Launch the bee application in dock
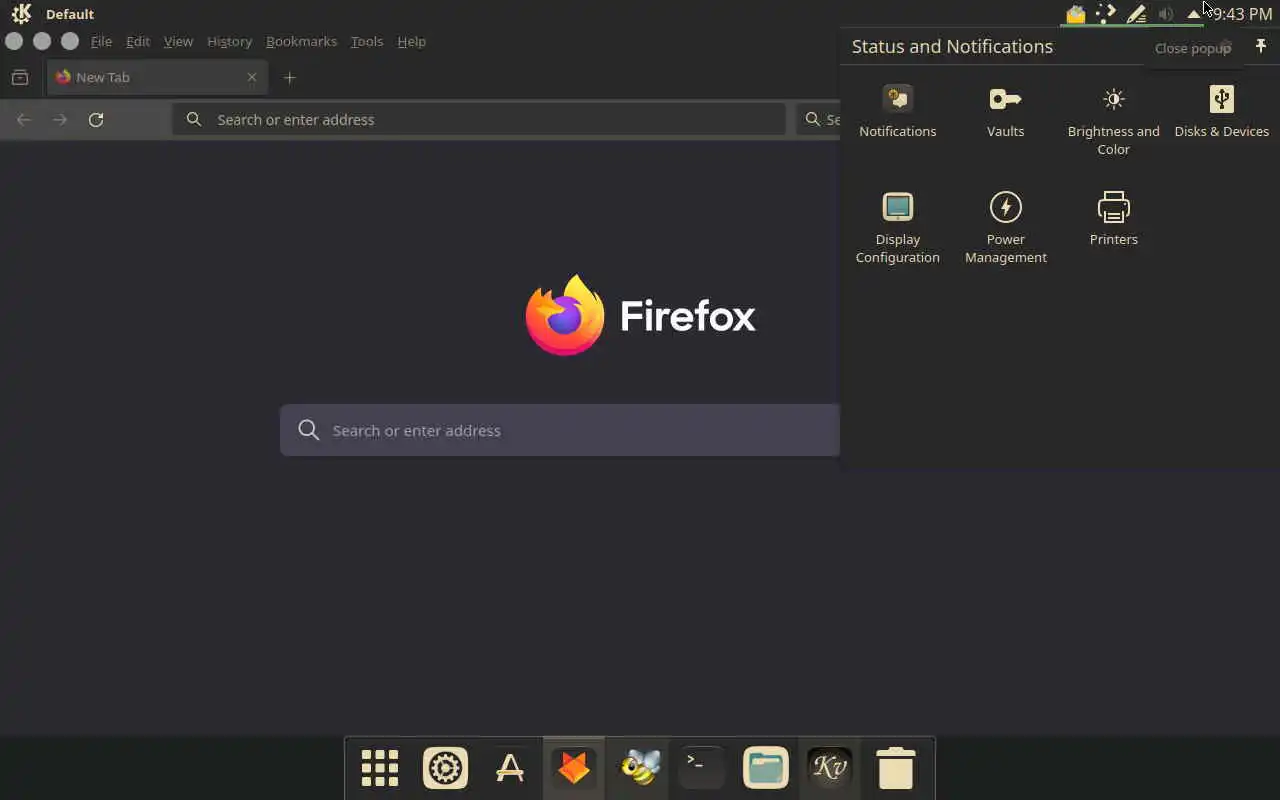 (x=639, y=768)
